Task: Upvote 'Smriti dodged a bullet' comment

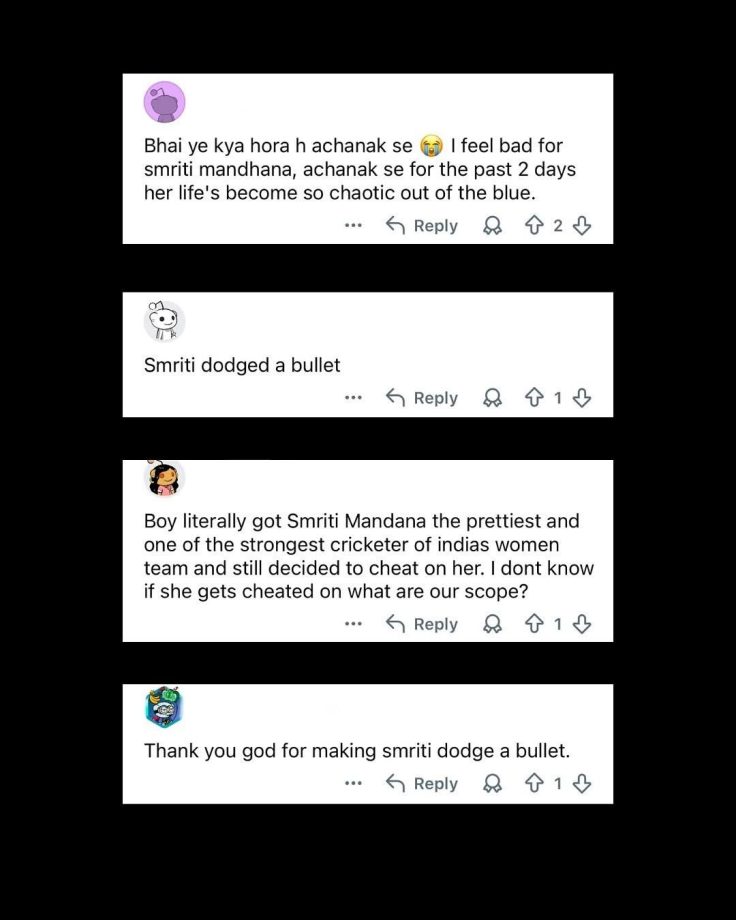Action: pyautogui.click(x=534, y=398)
